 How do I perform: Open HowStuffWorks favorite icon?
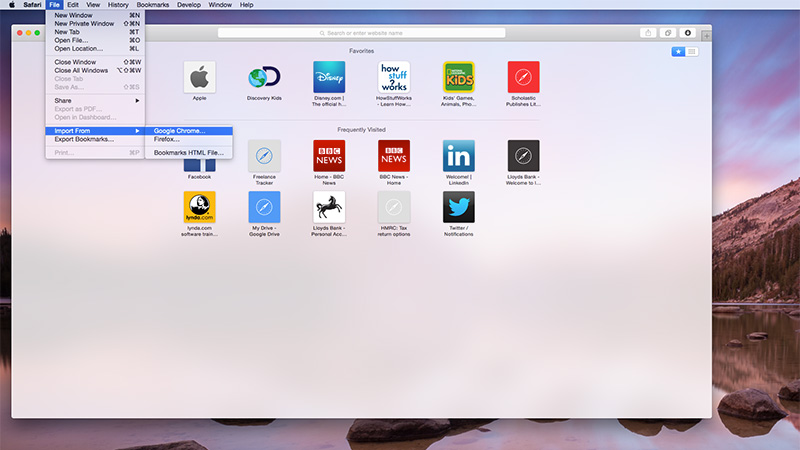coord(394,77)
